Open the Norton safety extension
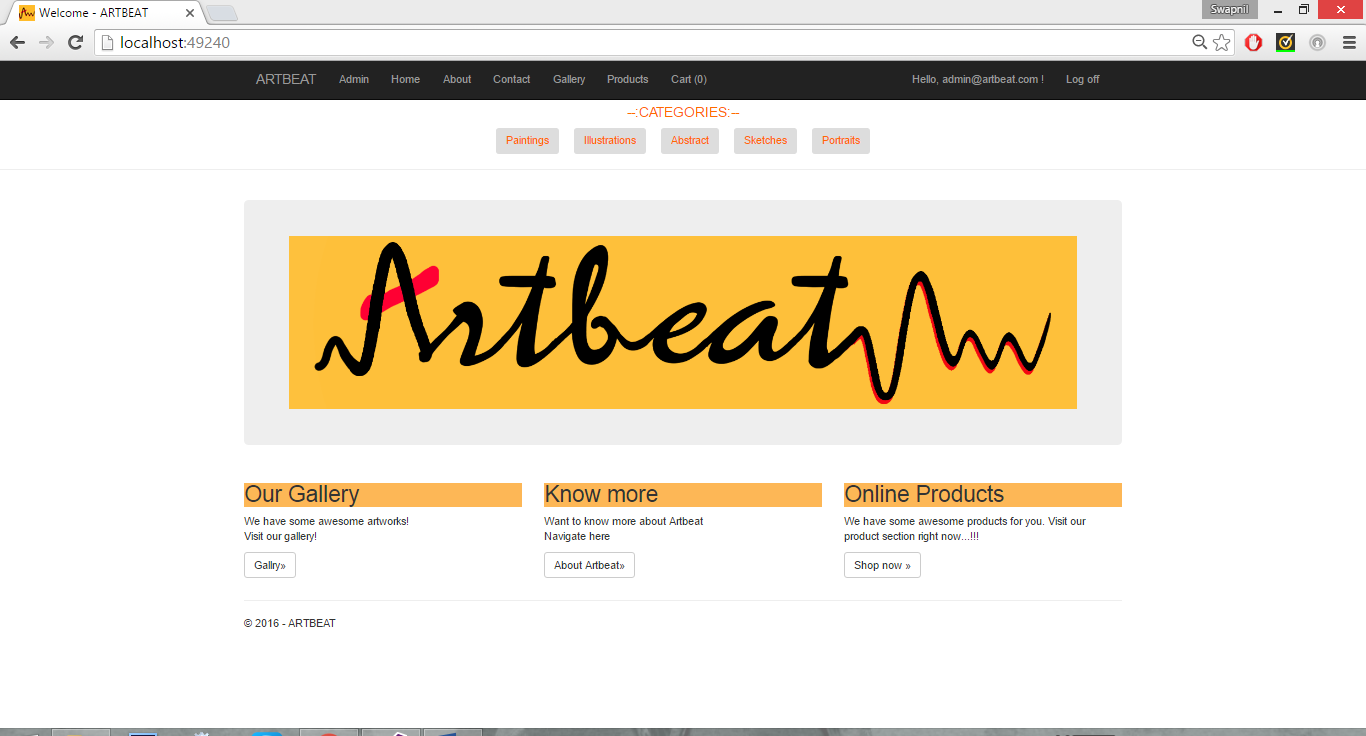1366x736 pixels. point(1285,42)
